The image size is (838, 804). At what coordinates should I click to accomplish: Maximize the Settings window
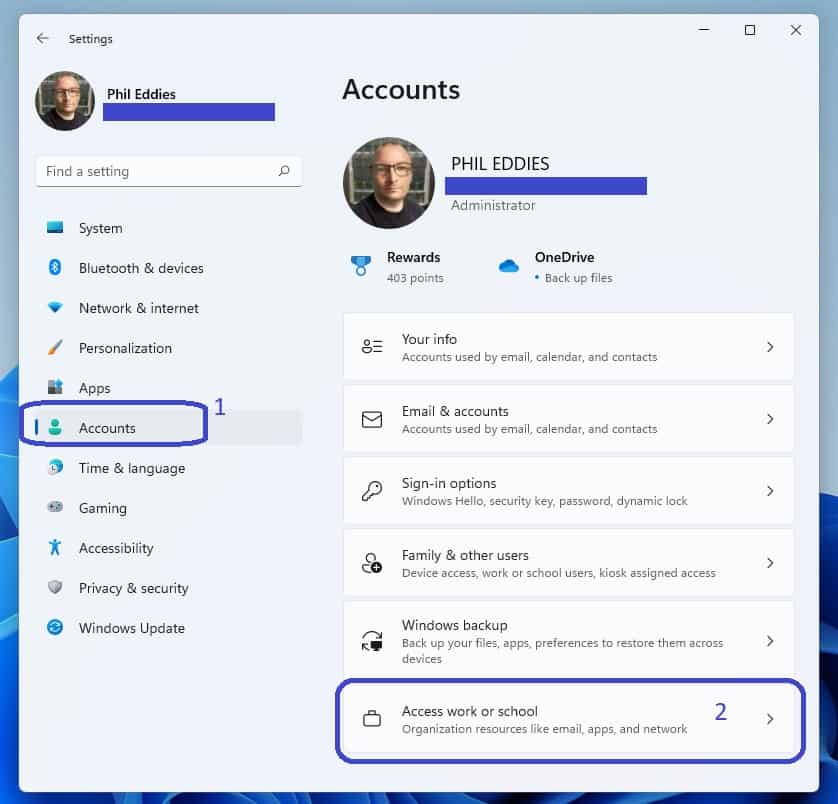click(750, 30)
